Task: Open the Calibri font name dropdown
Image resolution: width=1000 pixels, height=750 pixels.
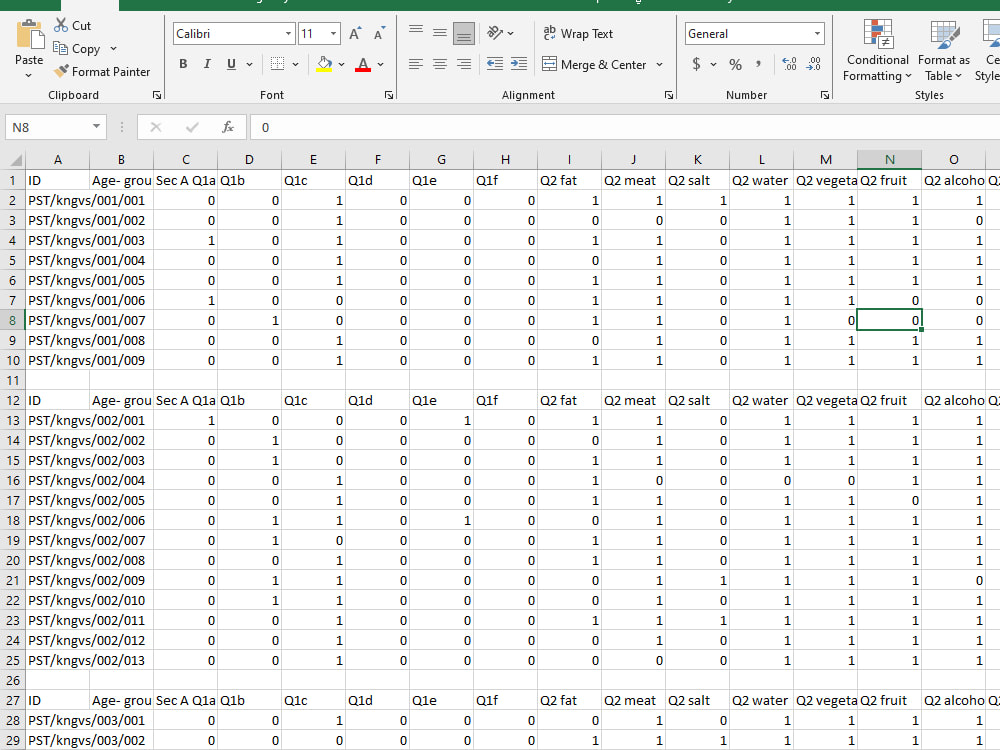Action: click(x=288, y=34)
